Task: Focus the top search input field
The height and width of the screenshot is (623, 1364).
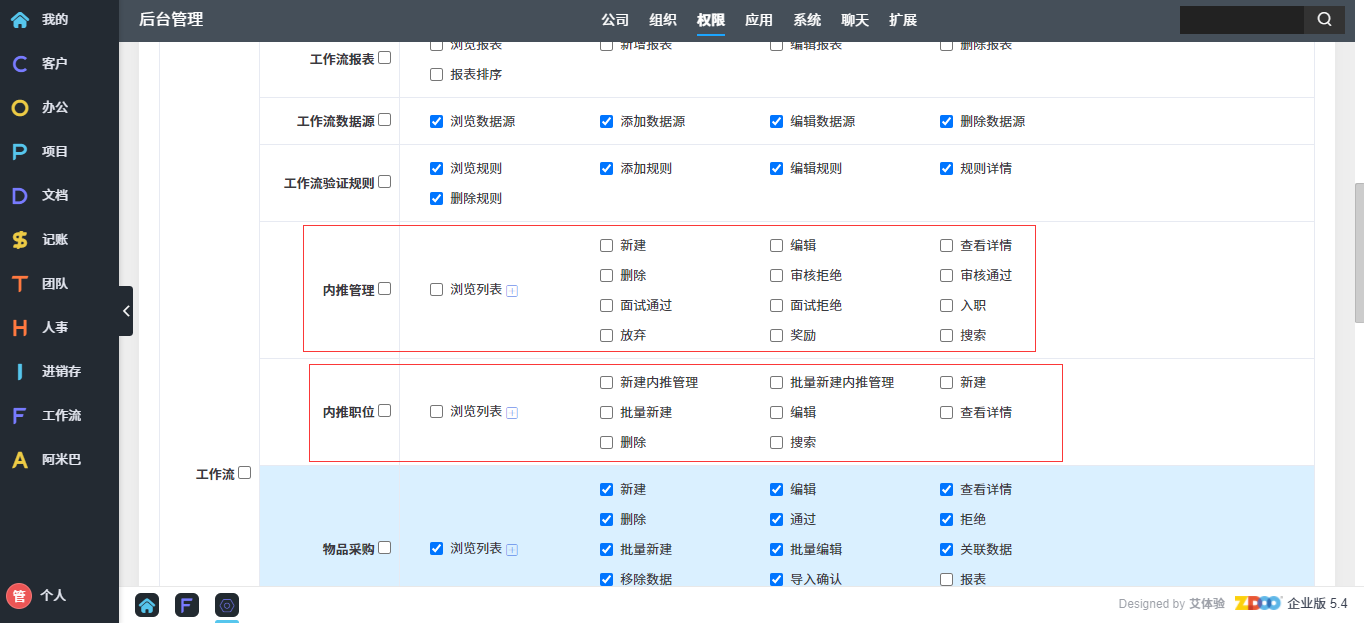Action: (1241, 20)
